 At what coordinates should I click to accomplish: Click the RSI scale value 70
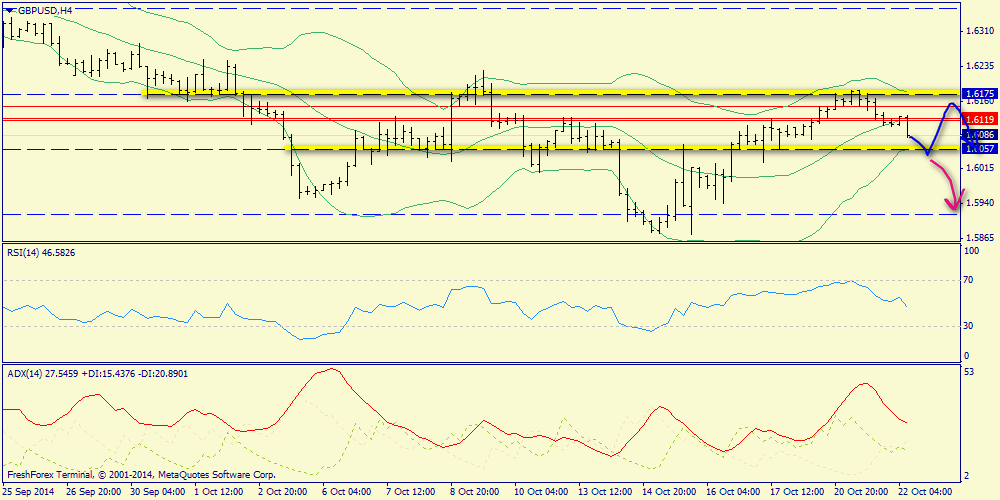[x=969, y=280]
